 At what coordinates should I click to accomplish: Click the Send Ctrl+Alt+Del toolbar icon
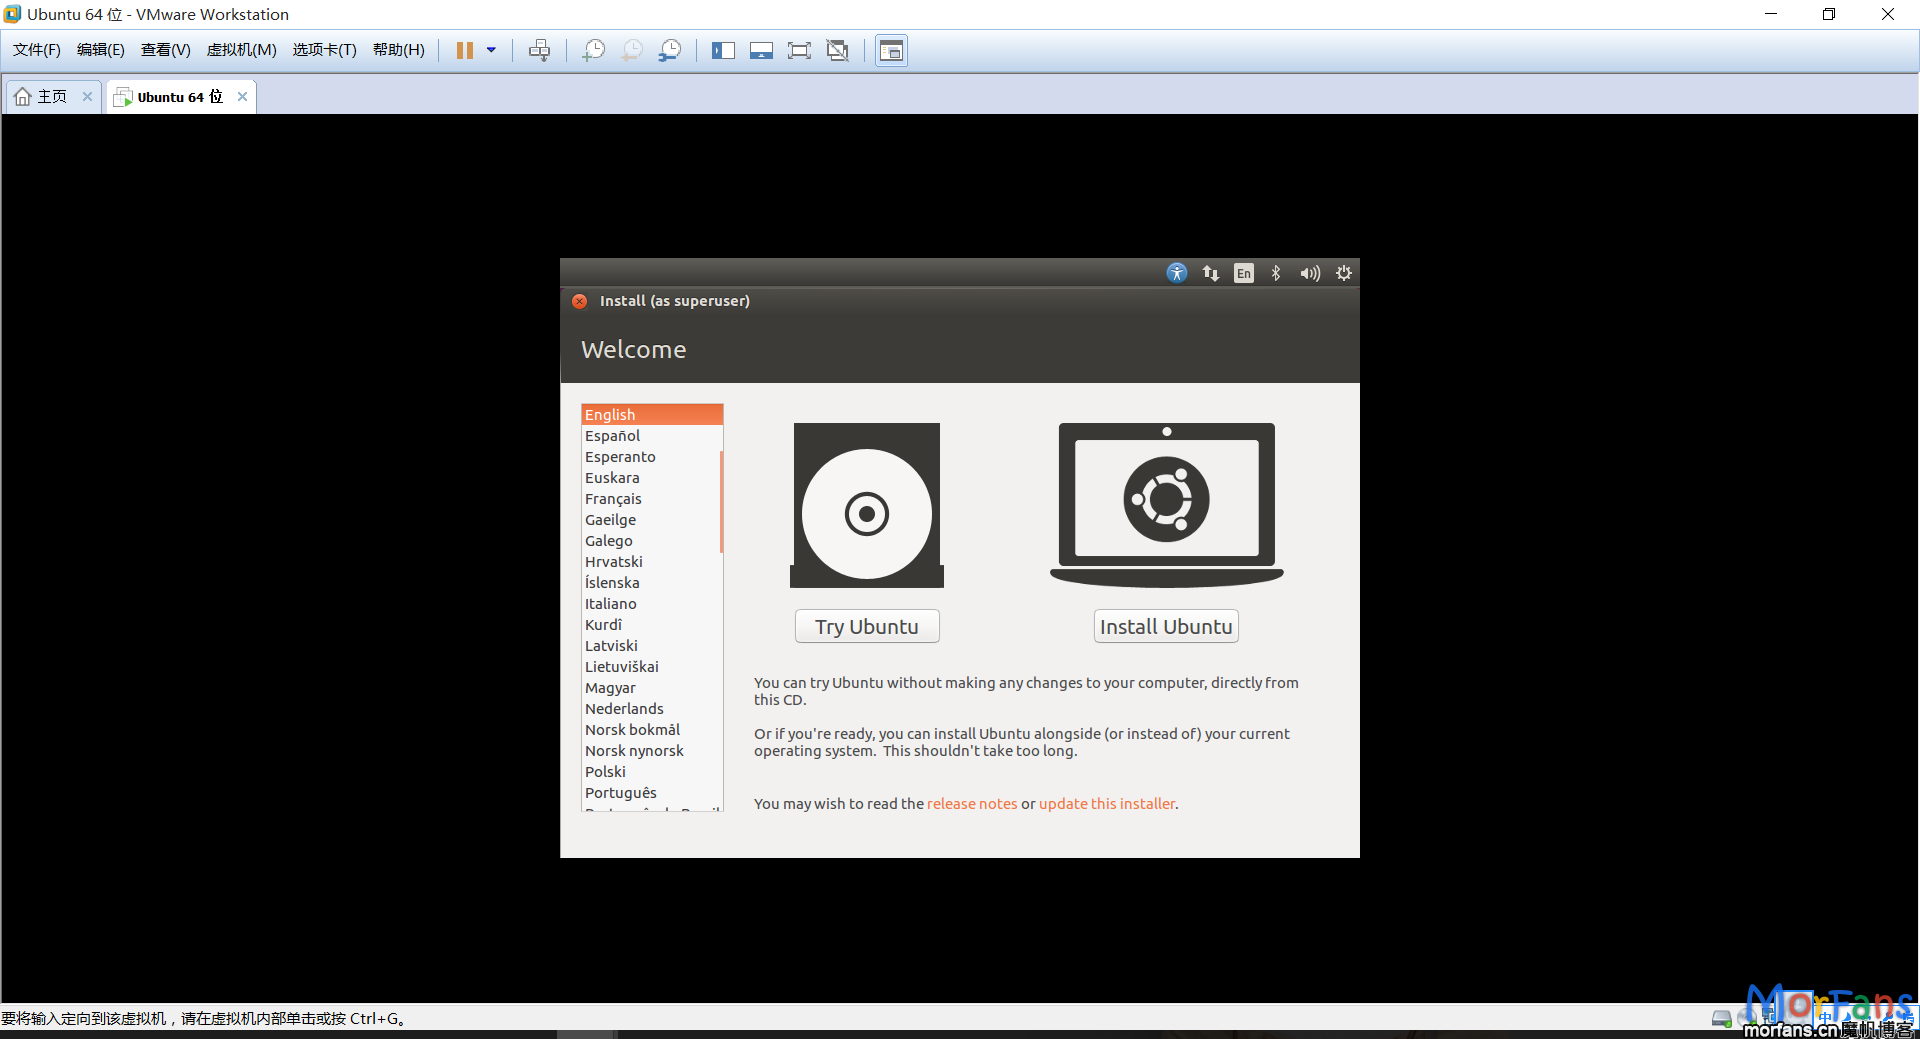539,50
